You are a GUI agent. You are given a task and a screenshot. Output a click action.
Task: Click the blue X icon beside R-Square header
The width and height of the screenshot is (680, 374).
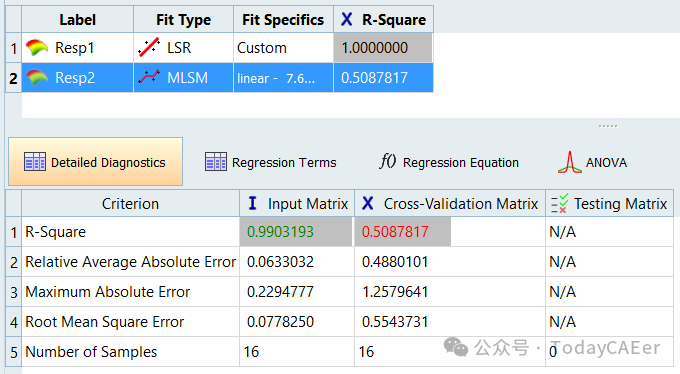click(x=347, y=20)
